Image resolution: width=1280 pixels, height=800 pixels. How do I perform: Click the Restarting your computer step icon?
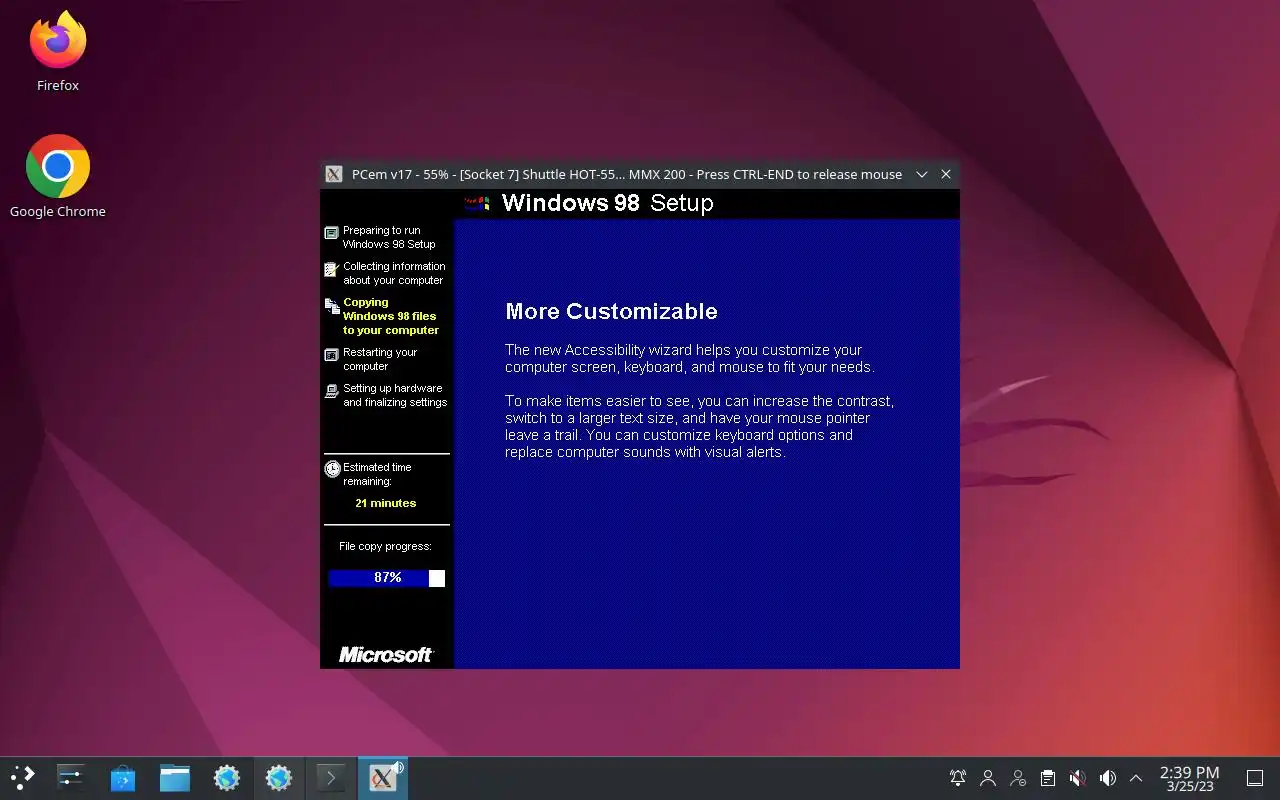(x=331, y=355)
